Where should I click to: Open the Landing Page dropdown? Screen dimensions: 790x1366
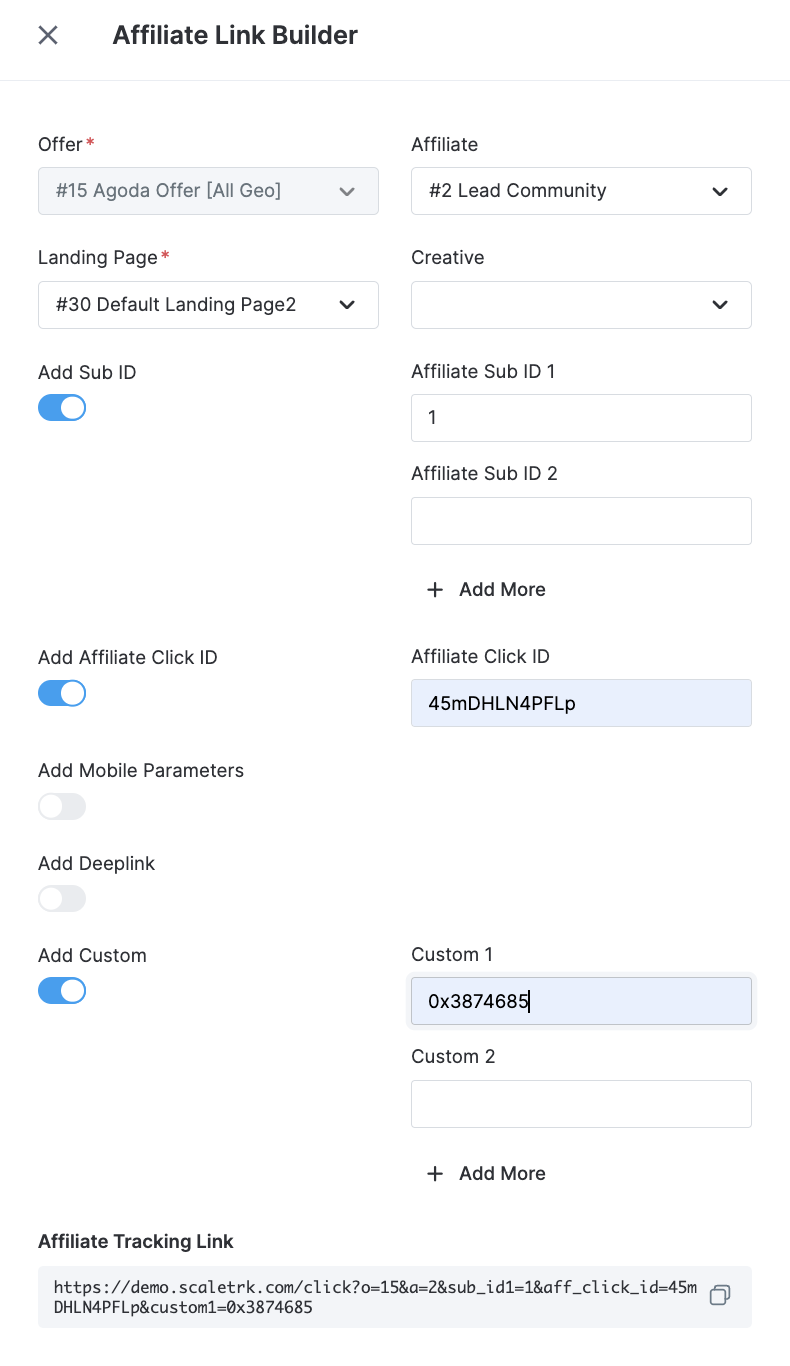(208, 305)
